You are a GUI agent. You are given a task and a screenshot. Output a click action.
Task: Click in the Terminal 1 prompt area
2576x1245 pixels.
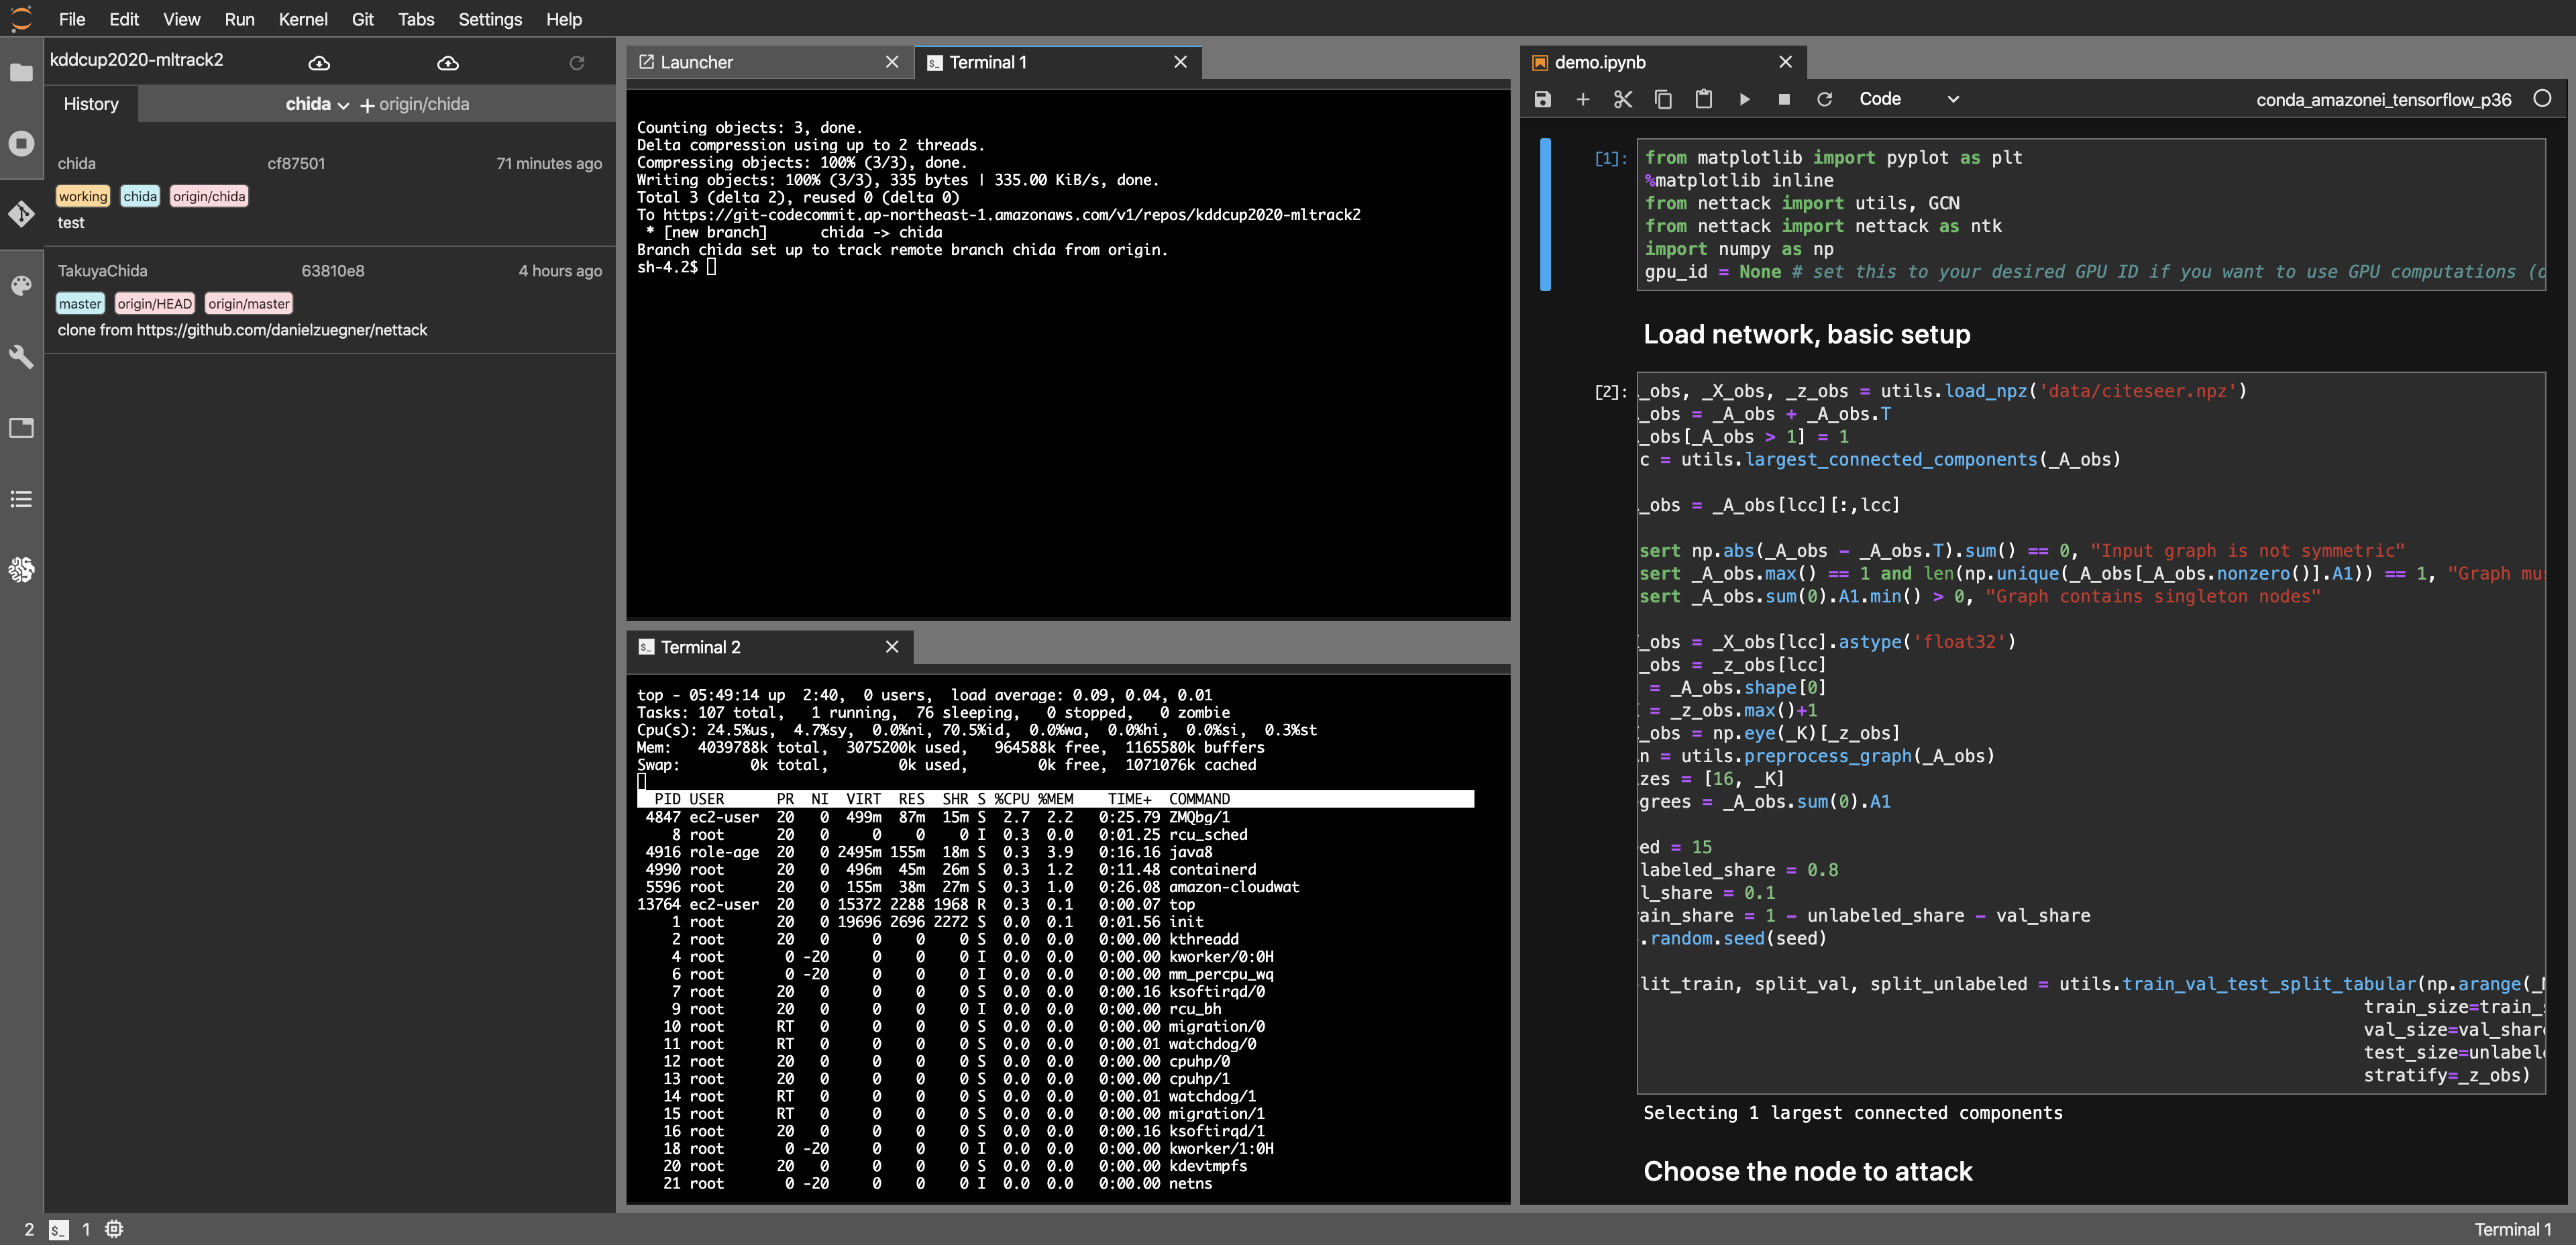(712, 267)
